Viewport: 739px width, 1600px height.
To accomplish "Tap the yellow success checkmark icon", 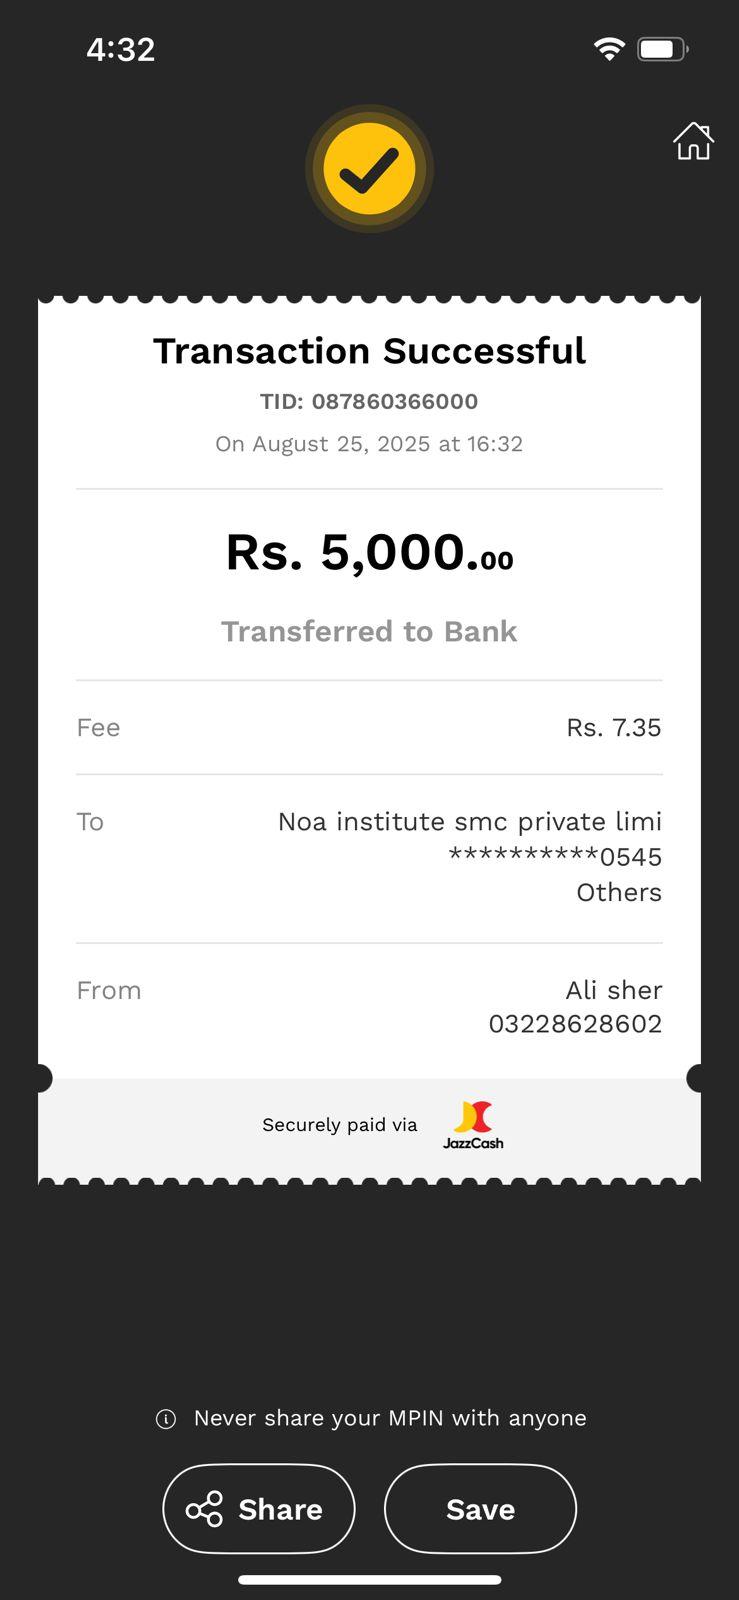I will click(x=369, y=170).
